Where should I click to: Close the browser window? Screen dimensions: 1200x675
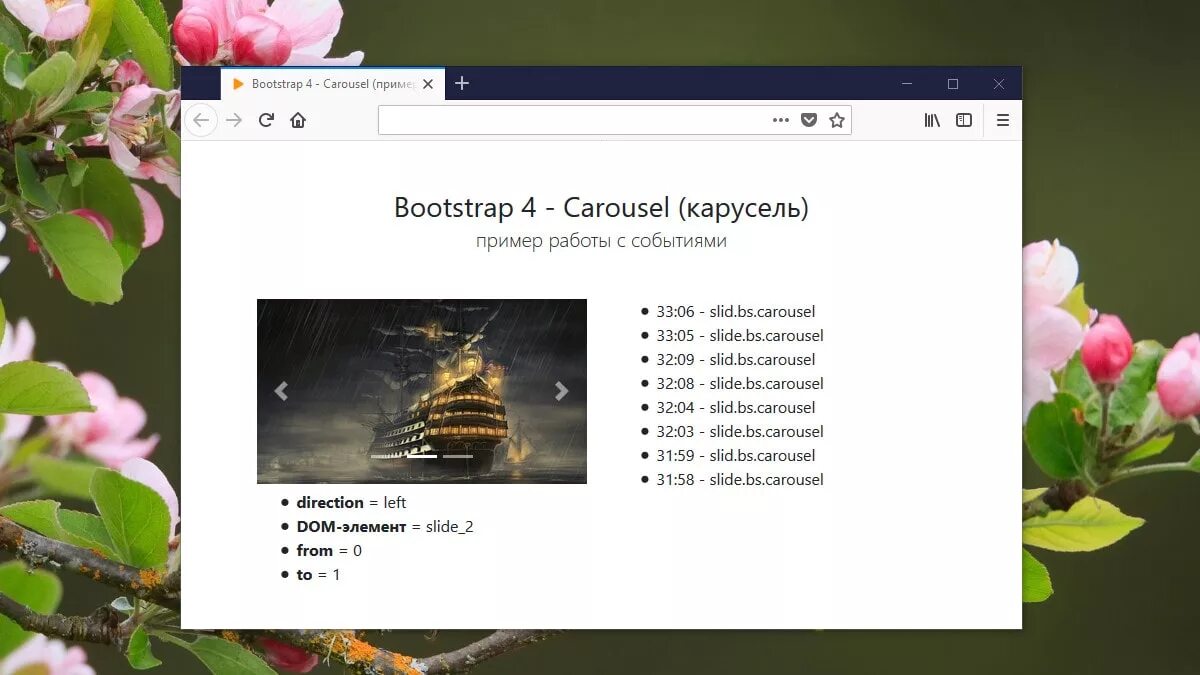[x=999, y=84]
